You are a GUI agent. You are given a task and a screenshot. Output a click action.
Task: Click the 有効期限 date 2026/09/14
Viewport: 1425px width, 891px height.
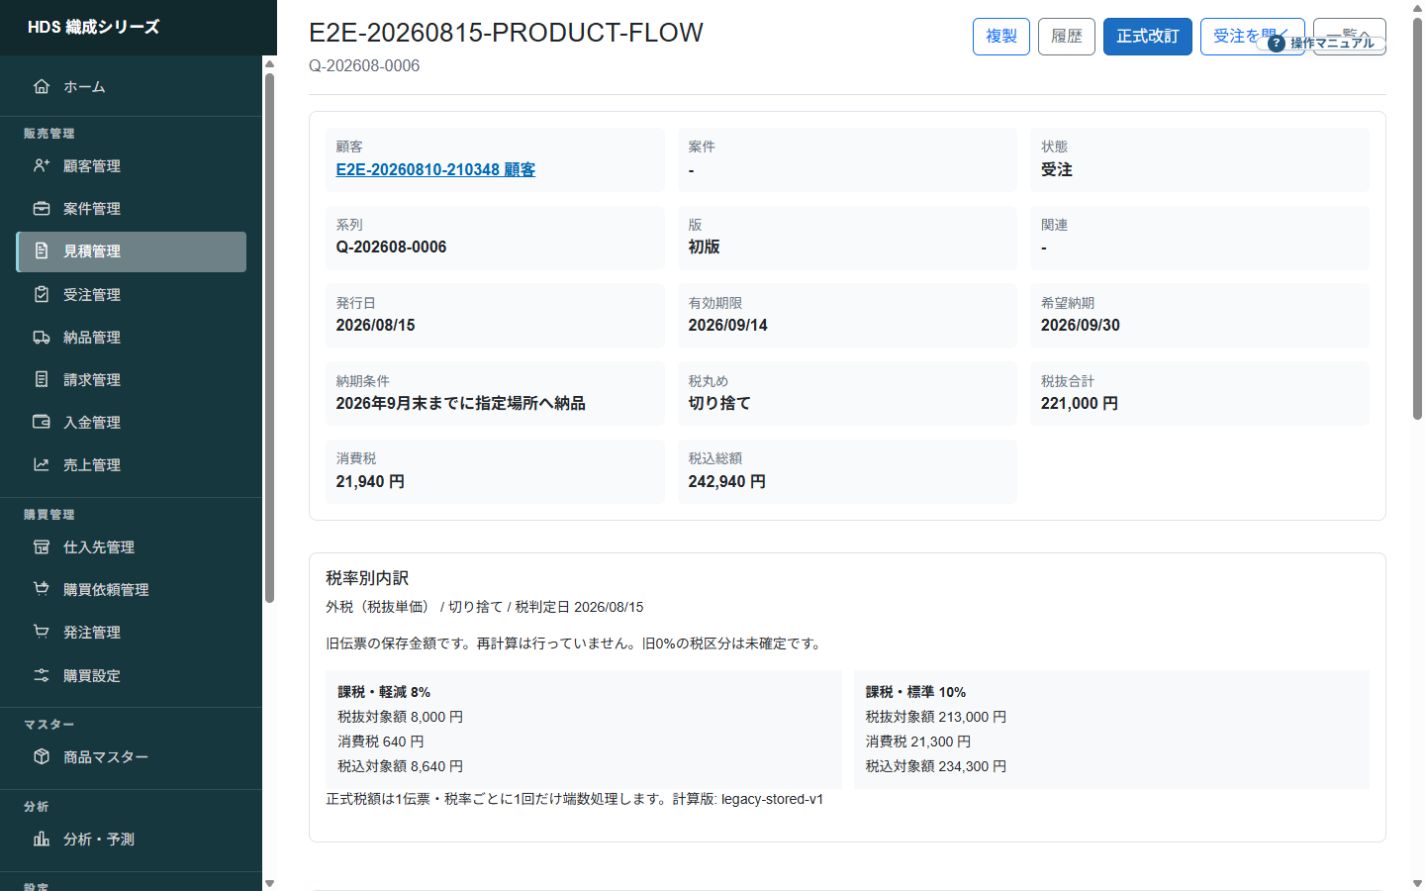[728, 326]
